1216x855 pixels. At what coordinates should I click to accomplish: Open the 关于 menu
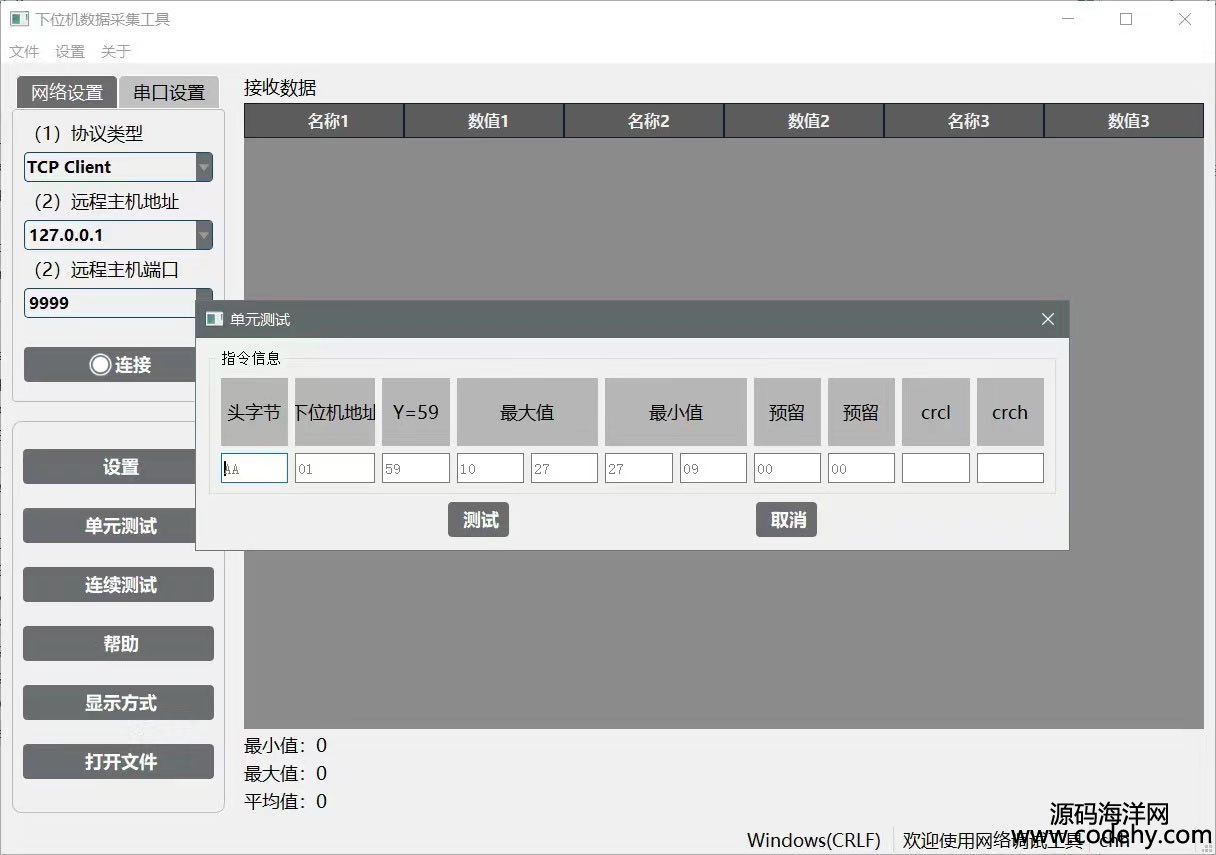point(116,51)
